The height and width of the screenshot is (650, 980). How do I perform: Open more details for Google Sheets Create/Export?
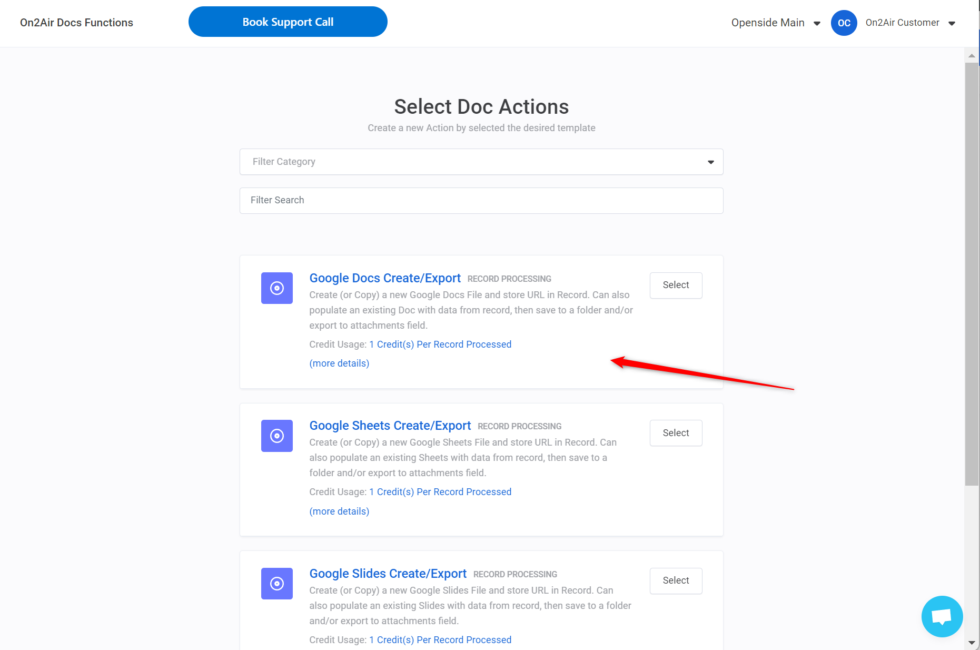click(338, 511)
